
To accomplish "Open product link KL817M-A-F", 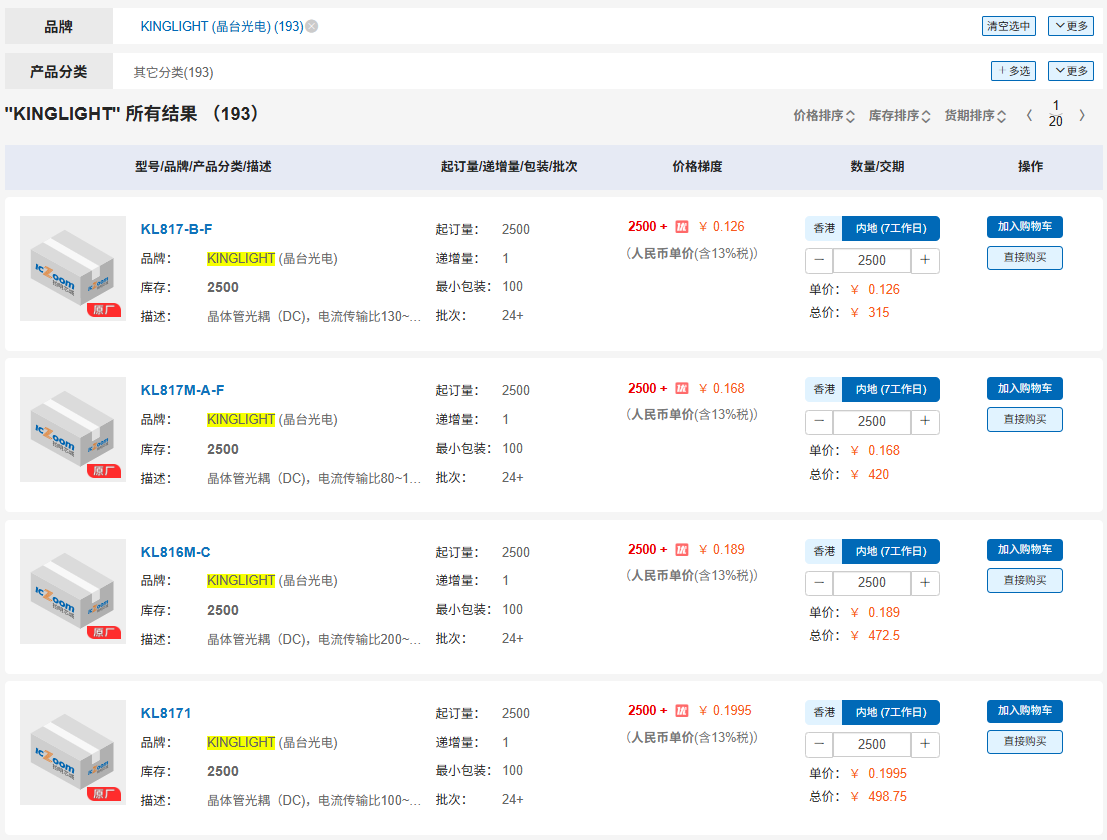I will pos(182,390).
